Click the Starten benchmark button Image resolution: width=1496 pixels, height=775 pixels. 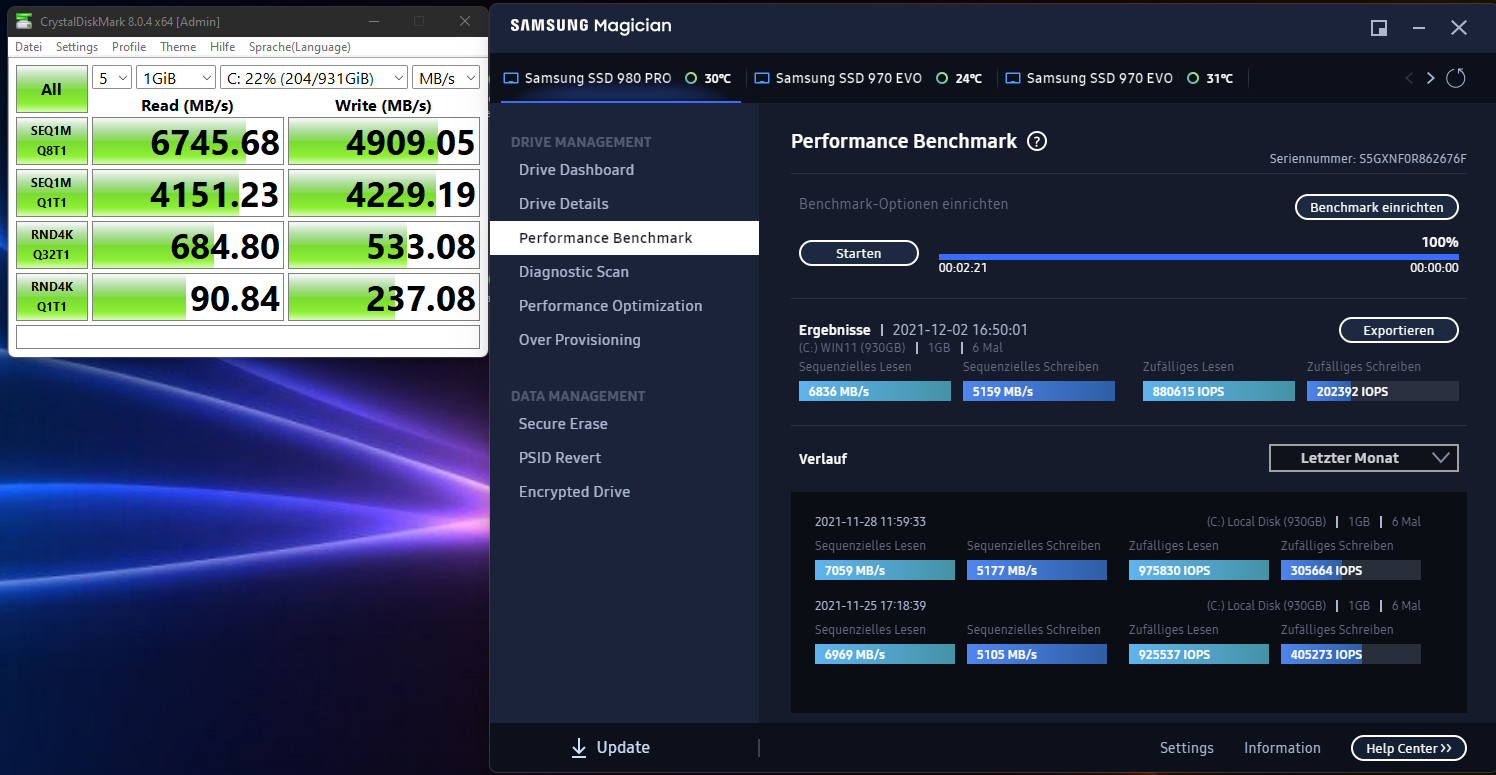click(859, 253)
